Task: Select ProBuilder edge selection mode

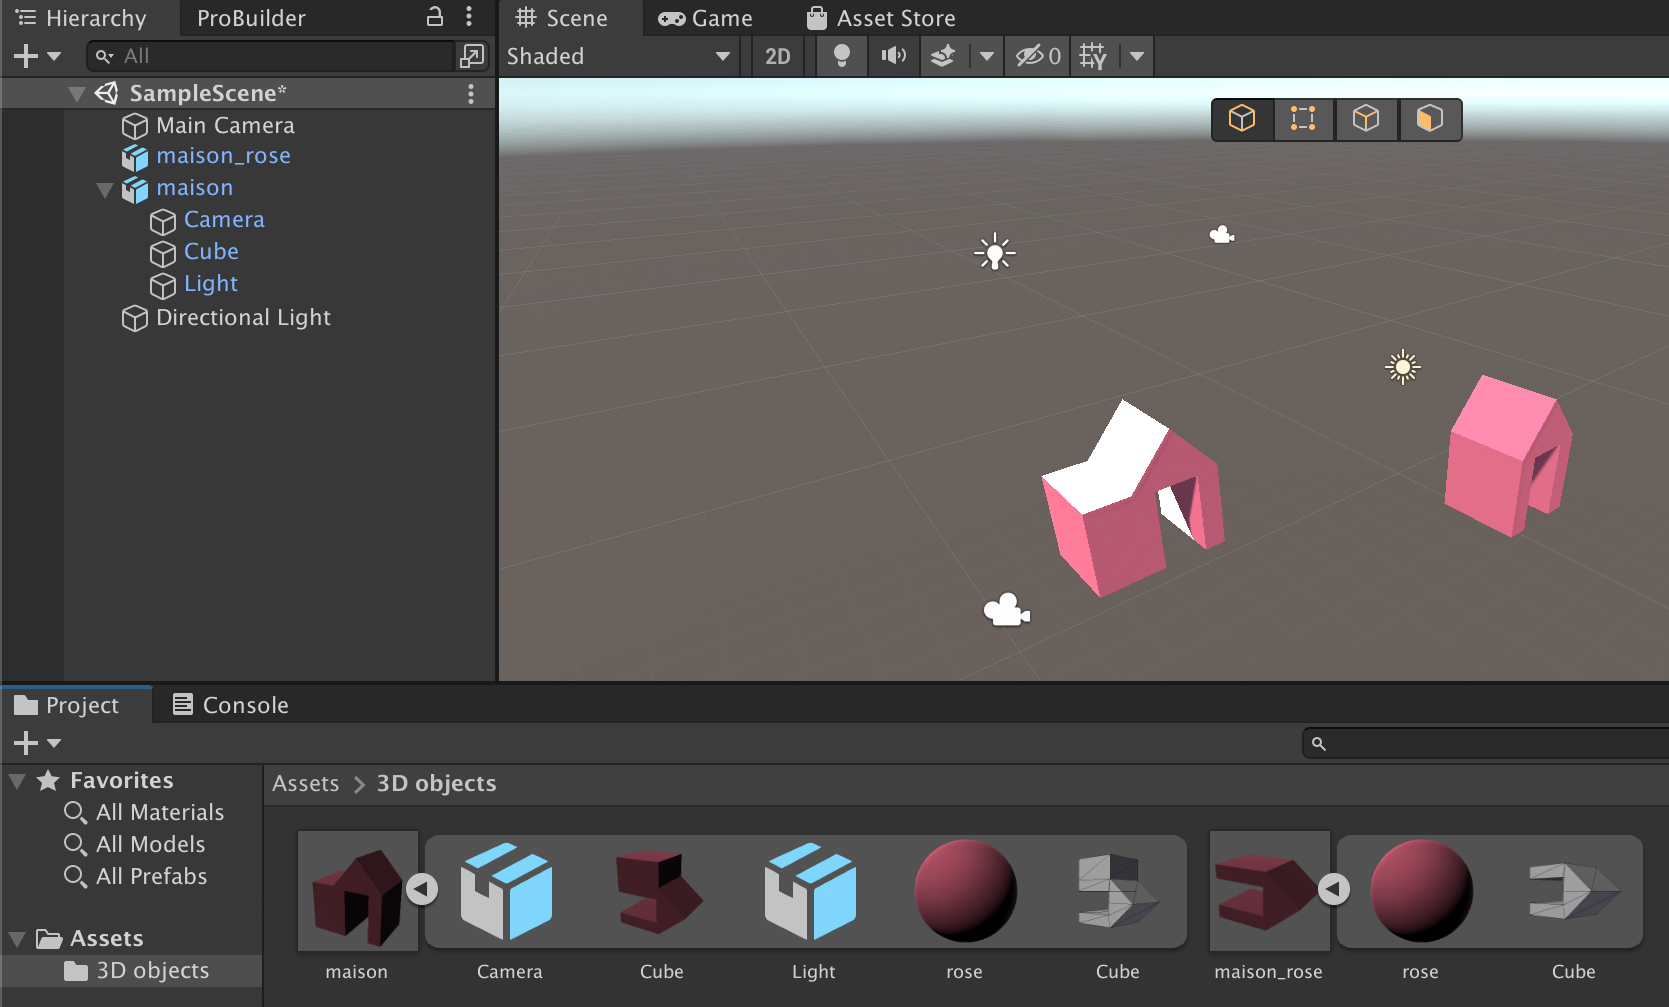Action: tap(1366, 119)
